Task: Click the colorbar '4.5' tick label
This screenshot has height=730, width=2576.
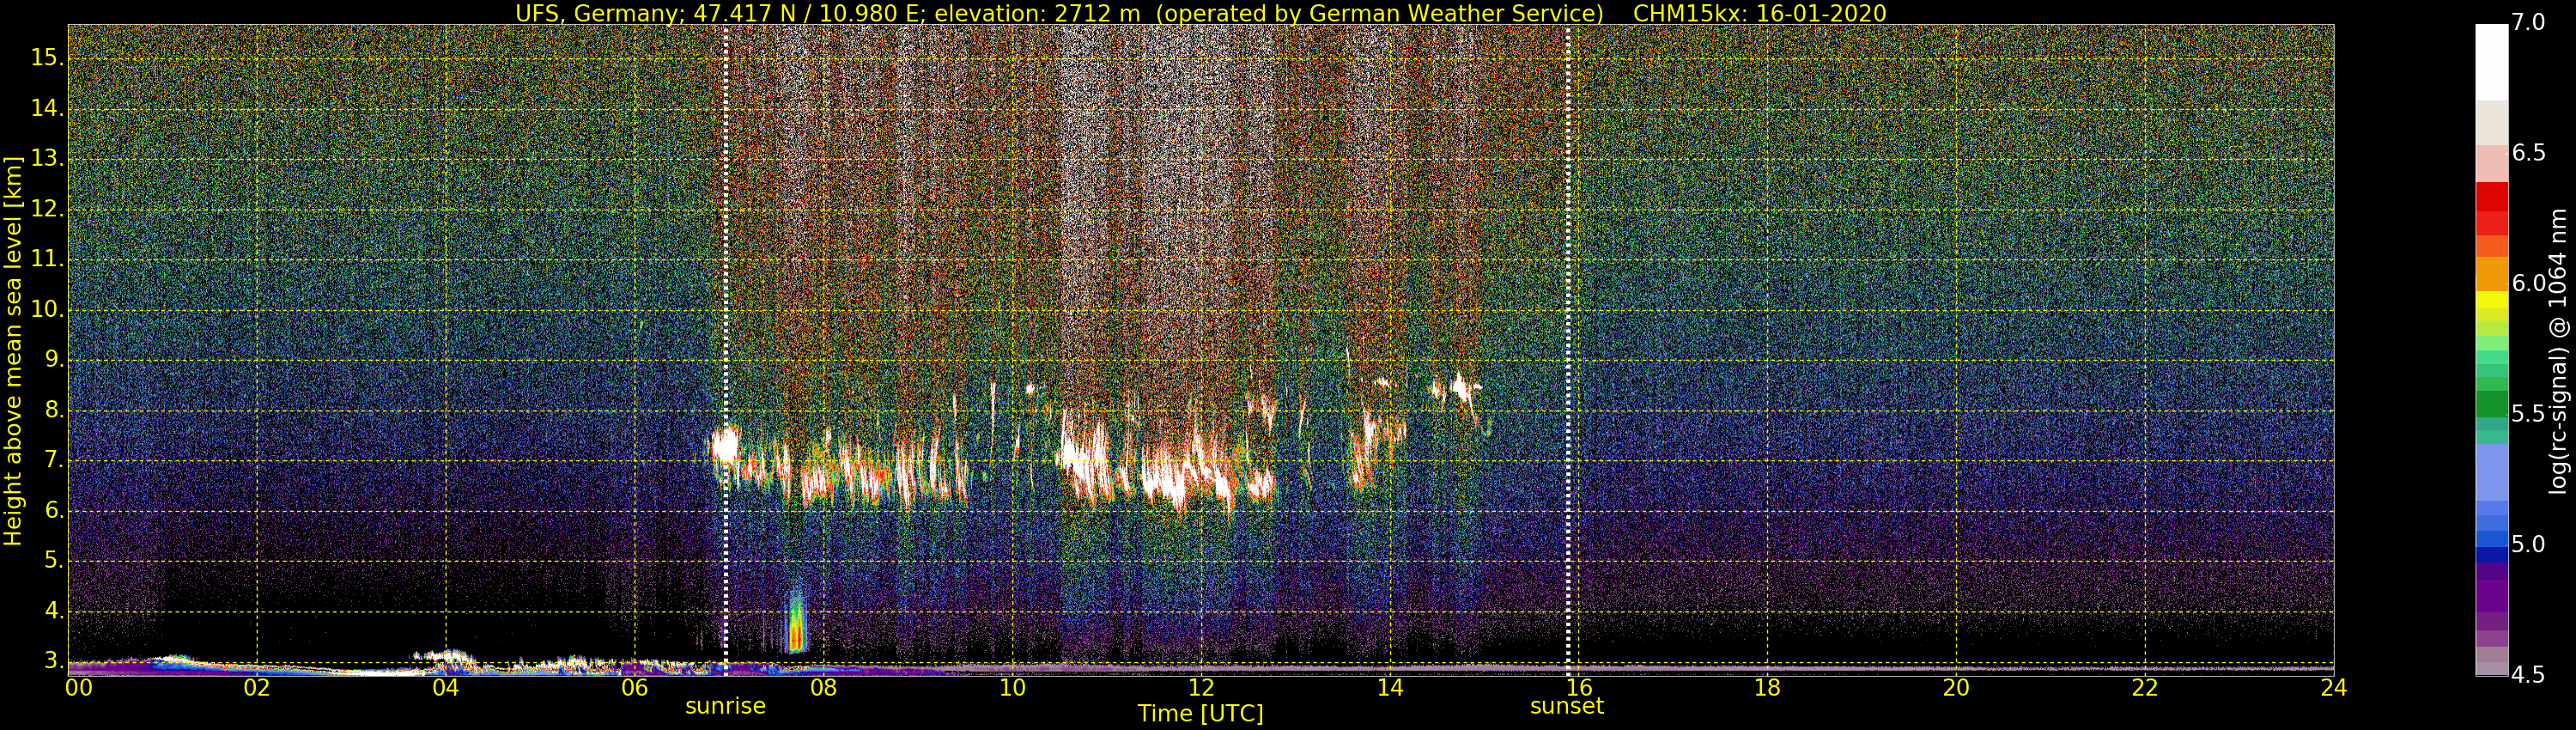Action: [2528, 675]
